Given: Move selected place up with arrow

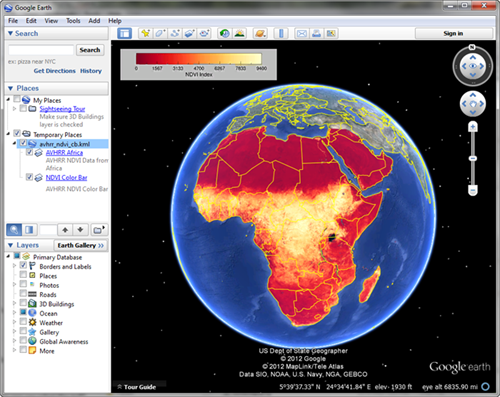Looking at the screenshot, I should point(65,230).
